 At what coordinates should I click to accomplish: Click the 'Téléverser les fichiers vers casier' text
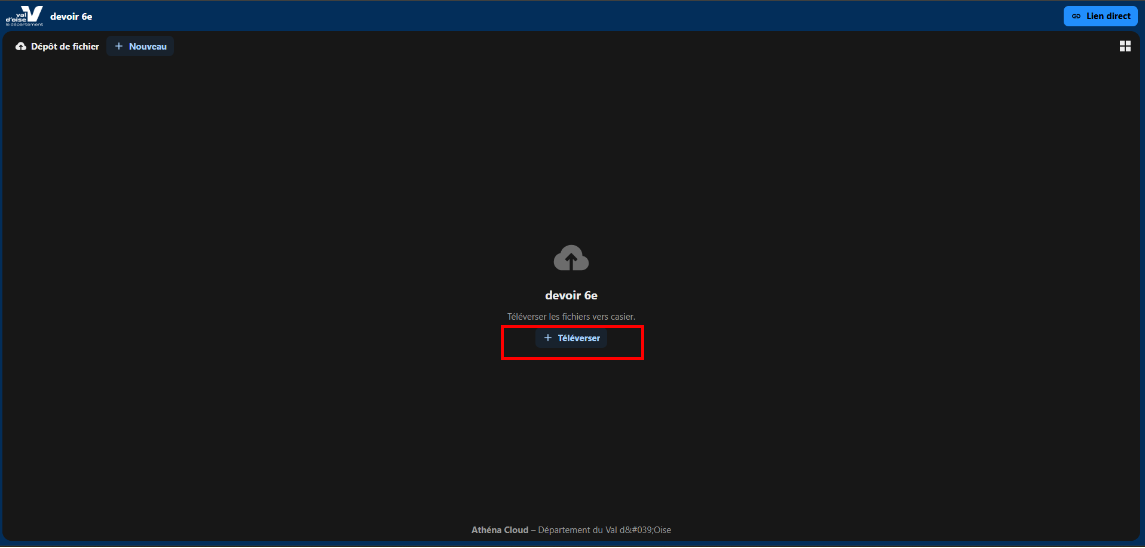(x=571, y=317)
